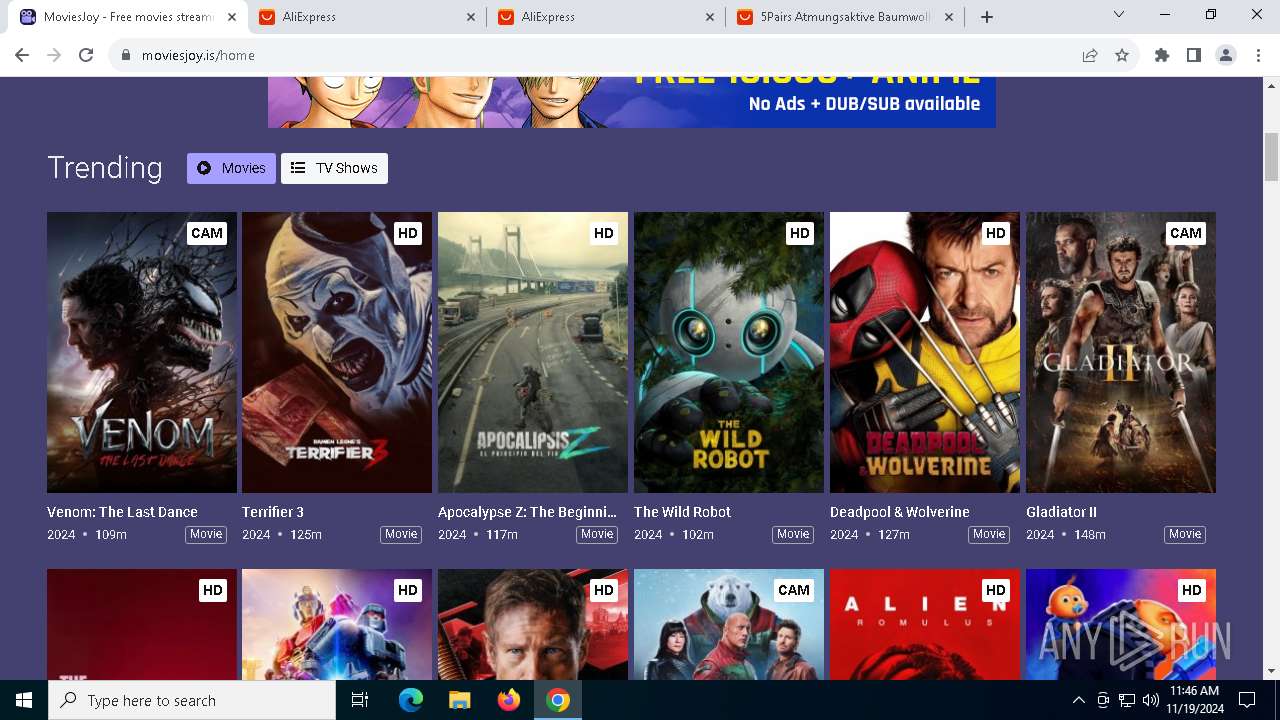Switch to the second AliExpress tab
Viewport: 1280px width, 720px height.
(607, 17)
